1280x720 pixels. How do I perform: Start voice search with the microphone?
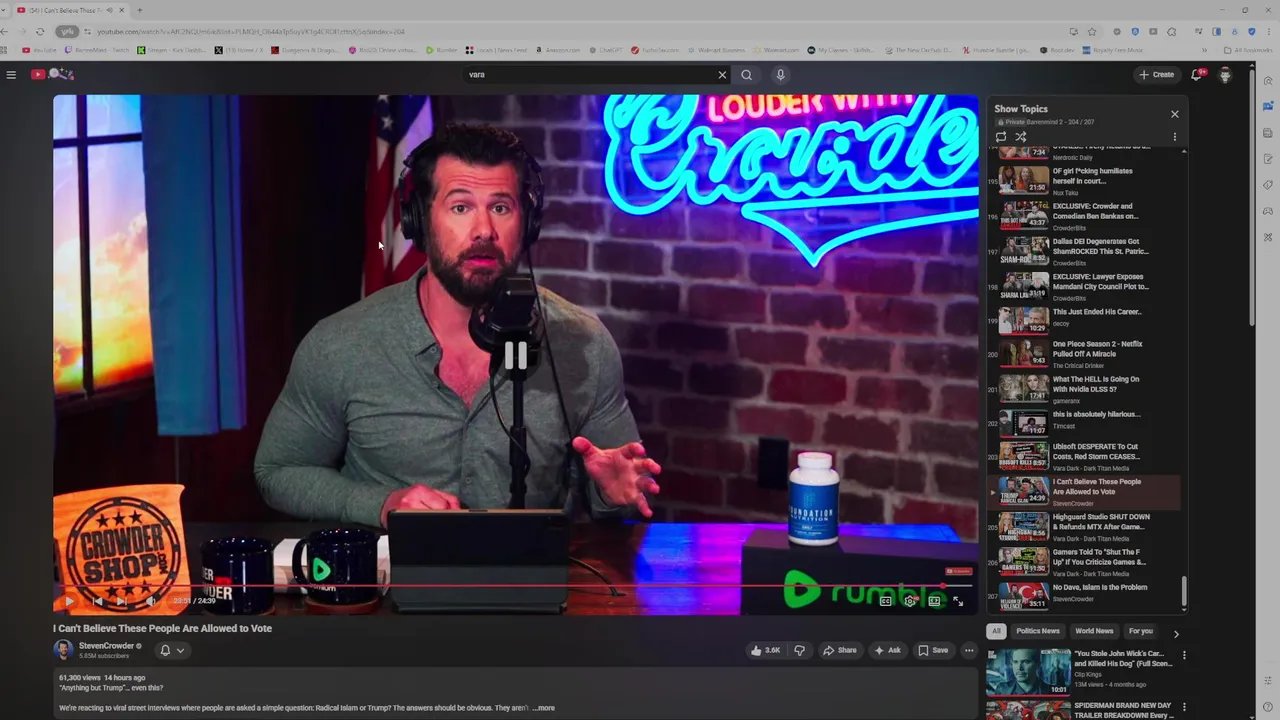[780, 74]
